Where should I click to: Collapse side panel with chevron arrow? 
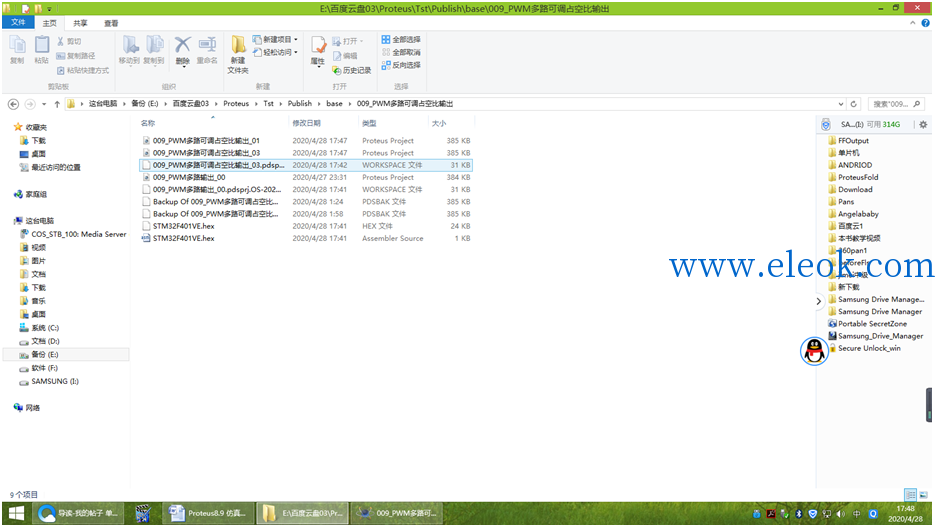[x=819, y=302]
